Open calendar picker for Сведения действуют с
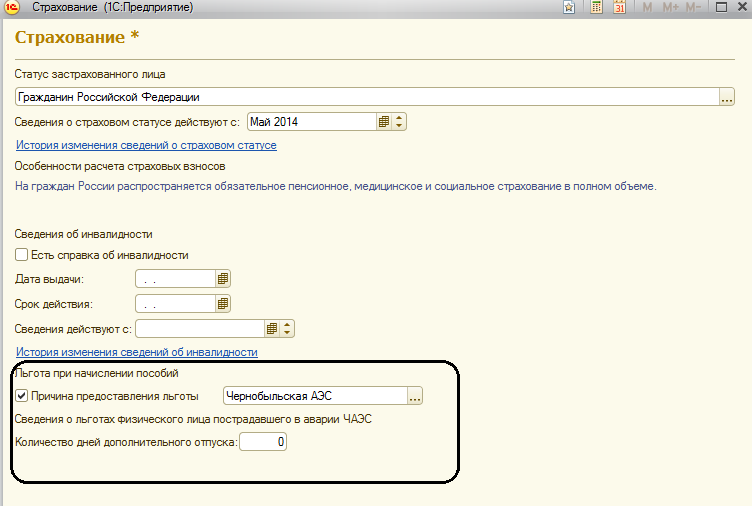 [272, 329]
